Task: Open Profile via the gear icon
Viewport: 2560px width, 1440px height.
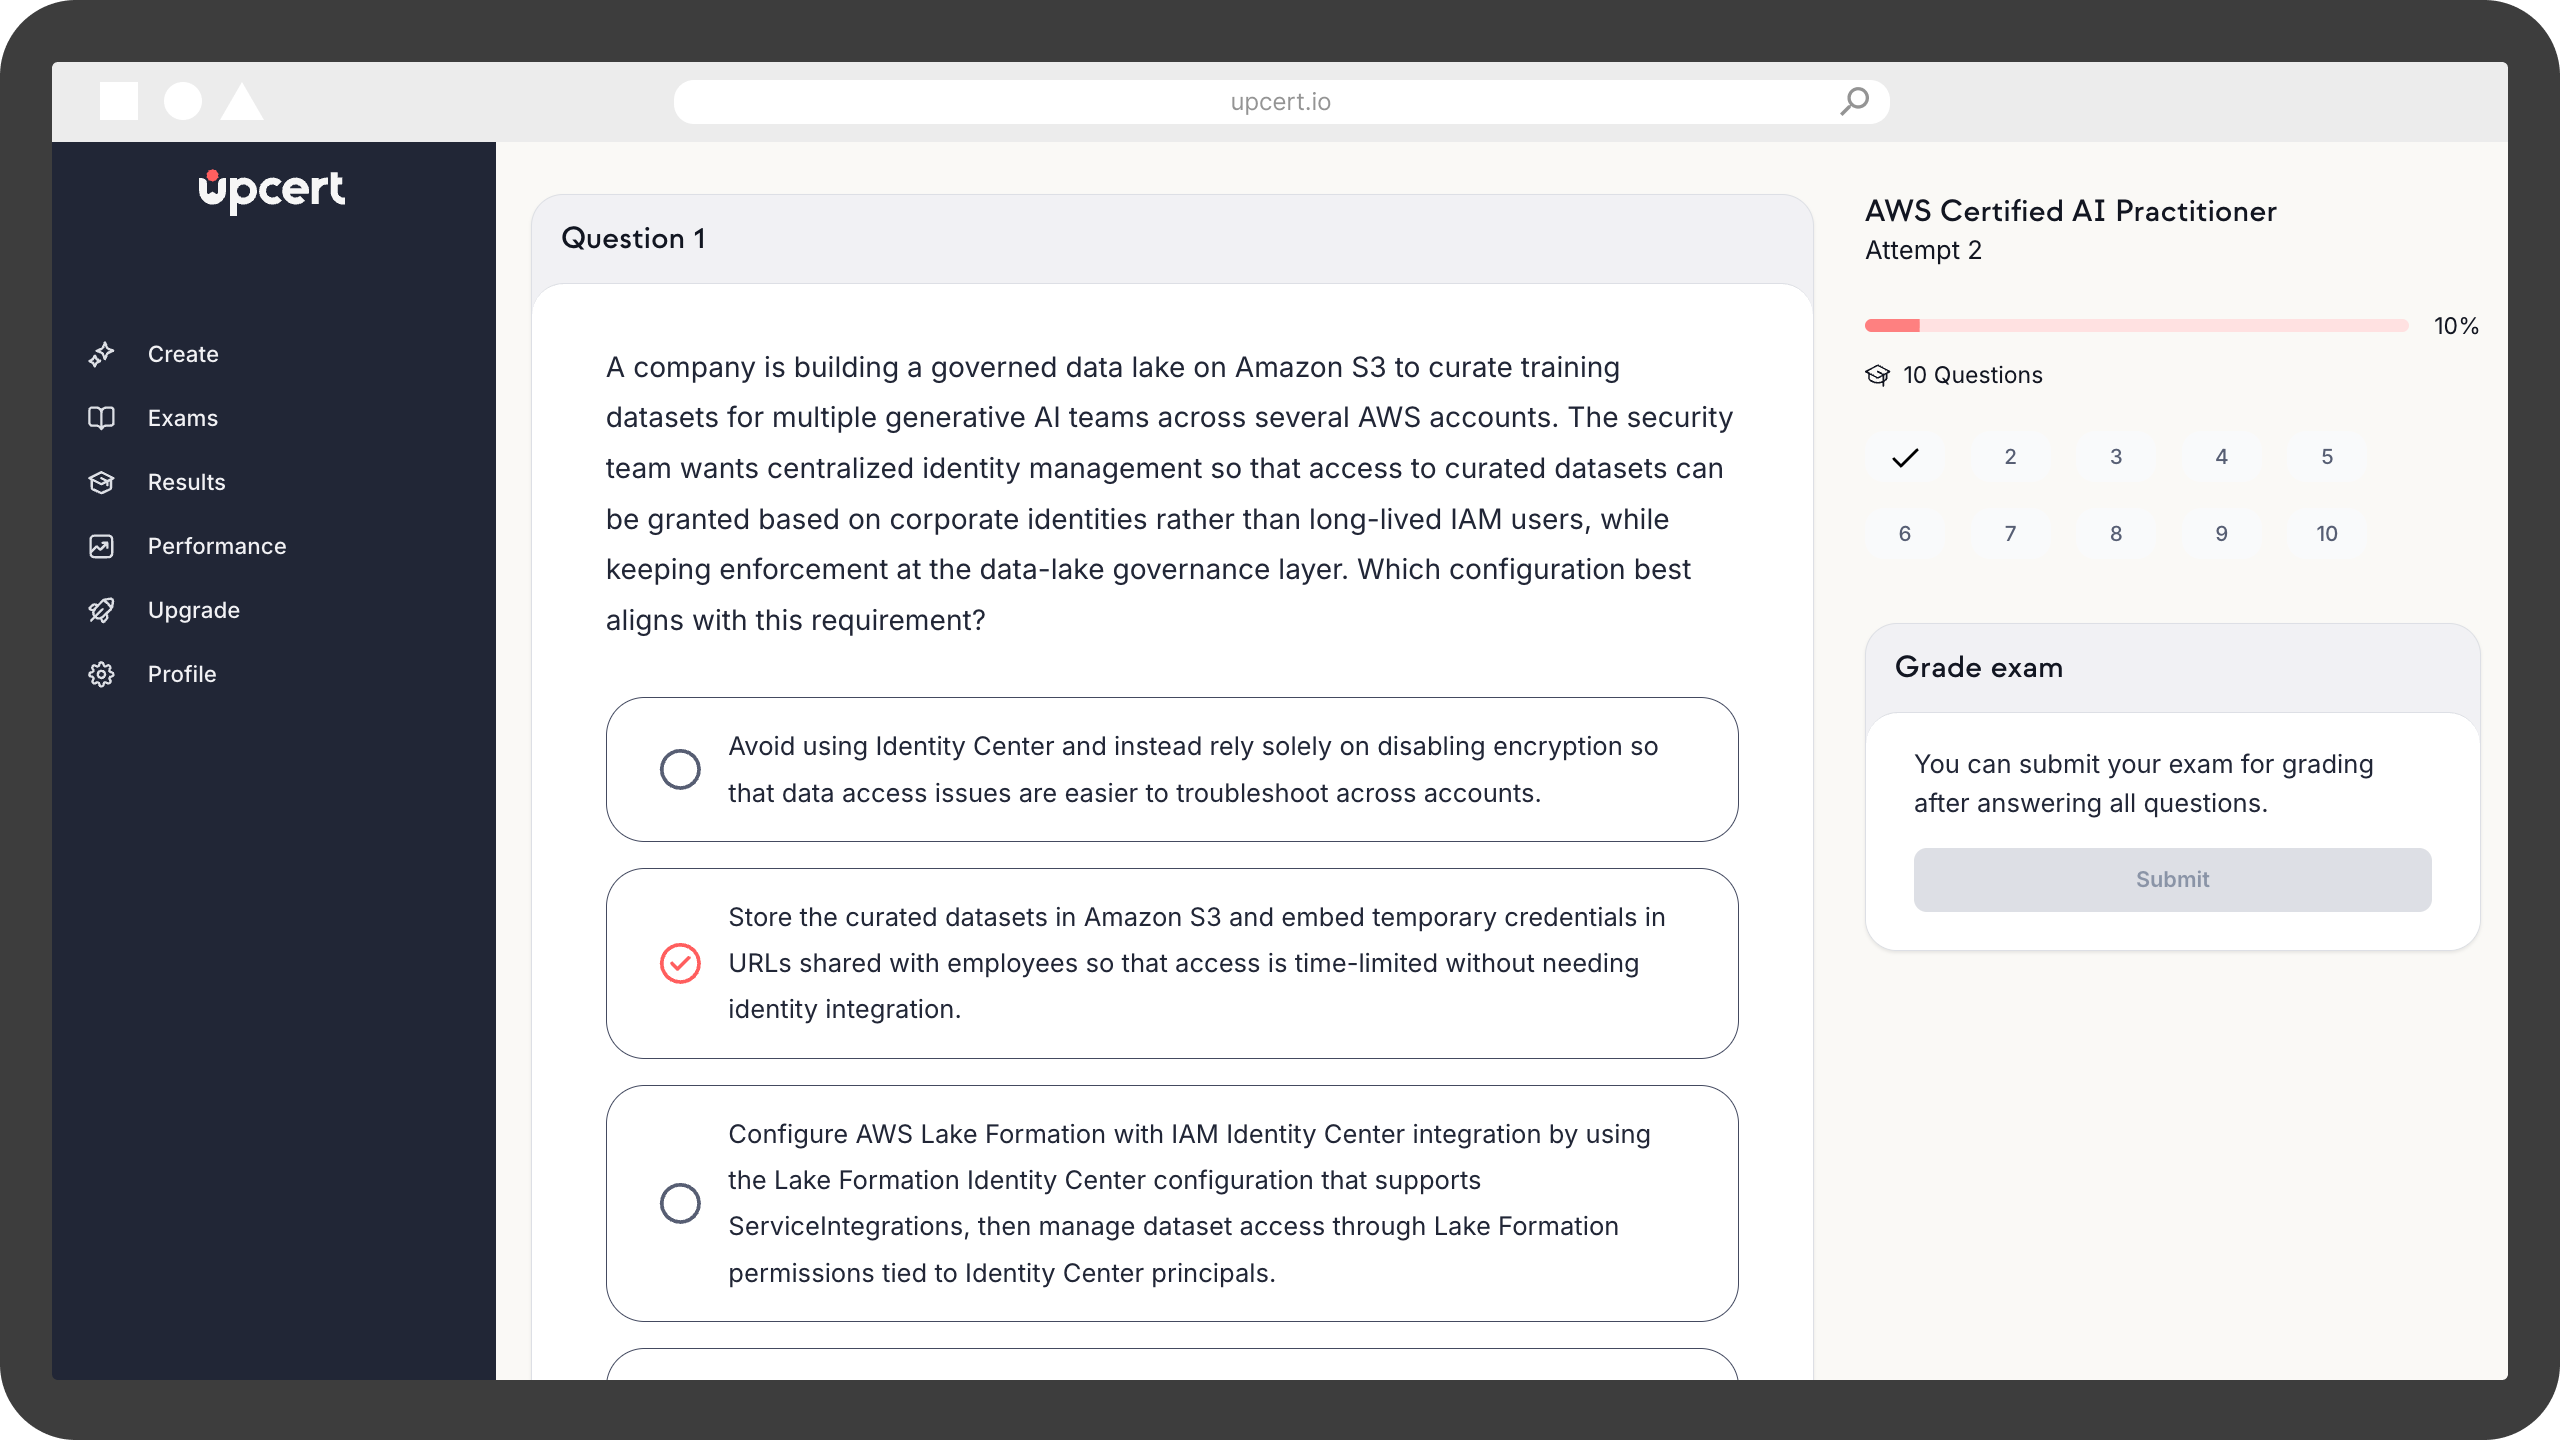Action: pyautogui.click(x=103, y=674)
